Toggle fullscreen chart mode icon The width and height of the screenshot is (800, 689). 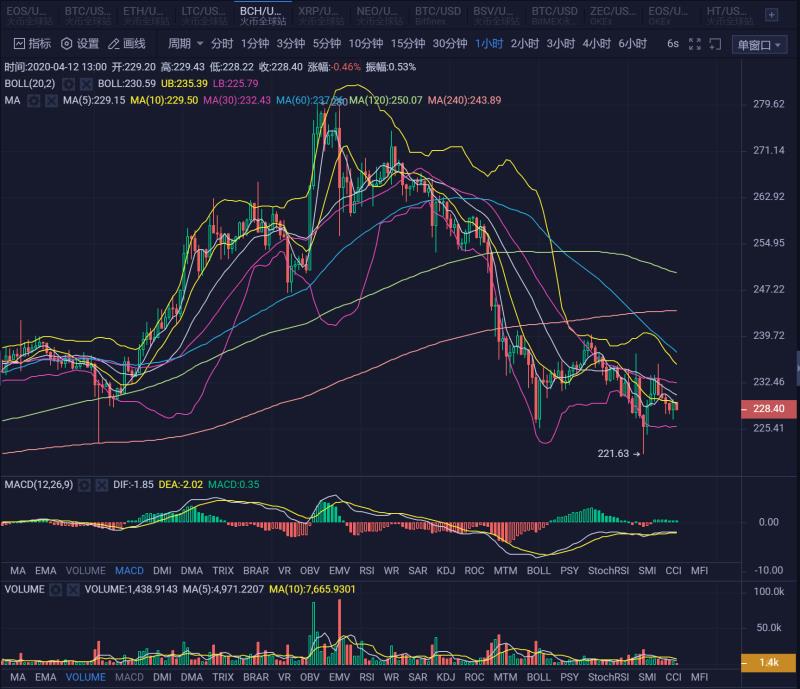694,44
